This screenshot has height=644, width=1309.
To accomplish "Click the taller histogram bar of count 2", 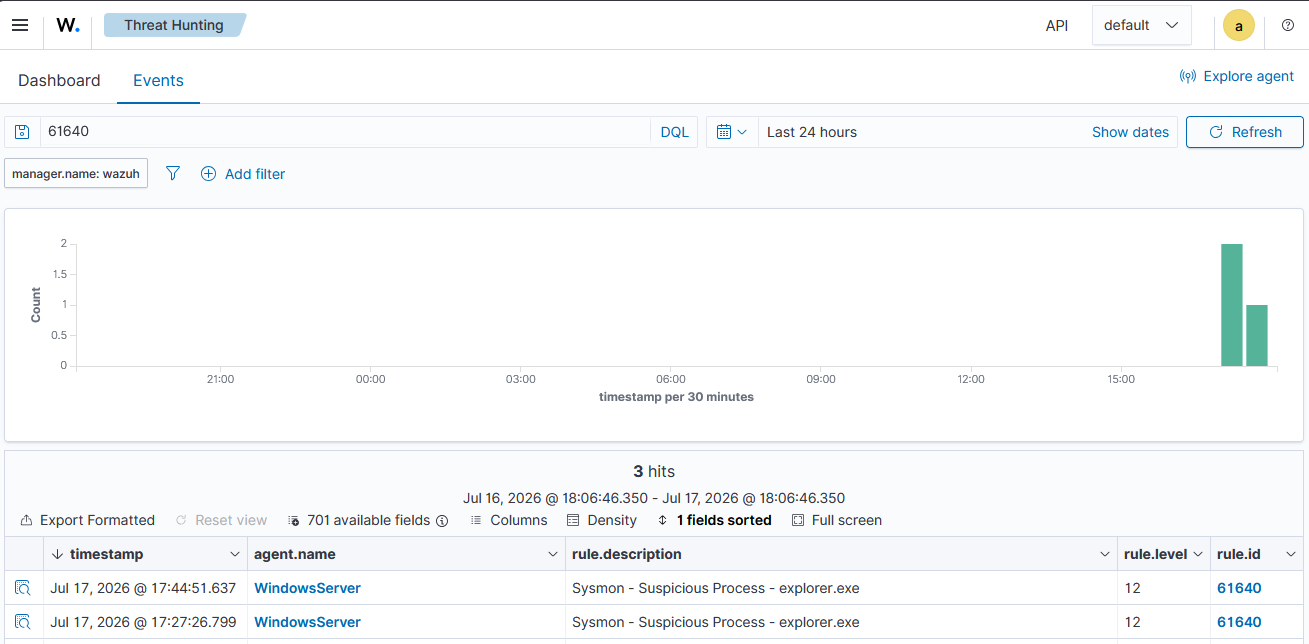I will (1231, 305).
